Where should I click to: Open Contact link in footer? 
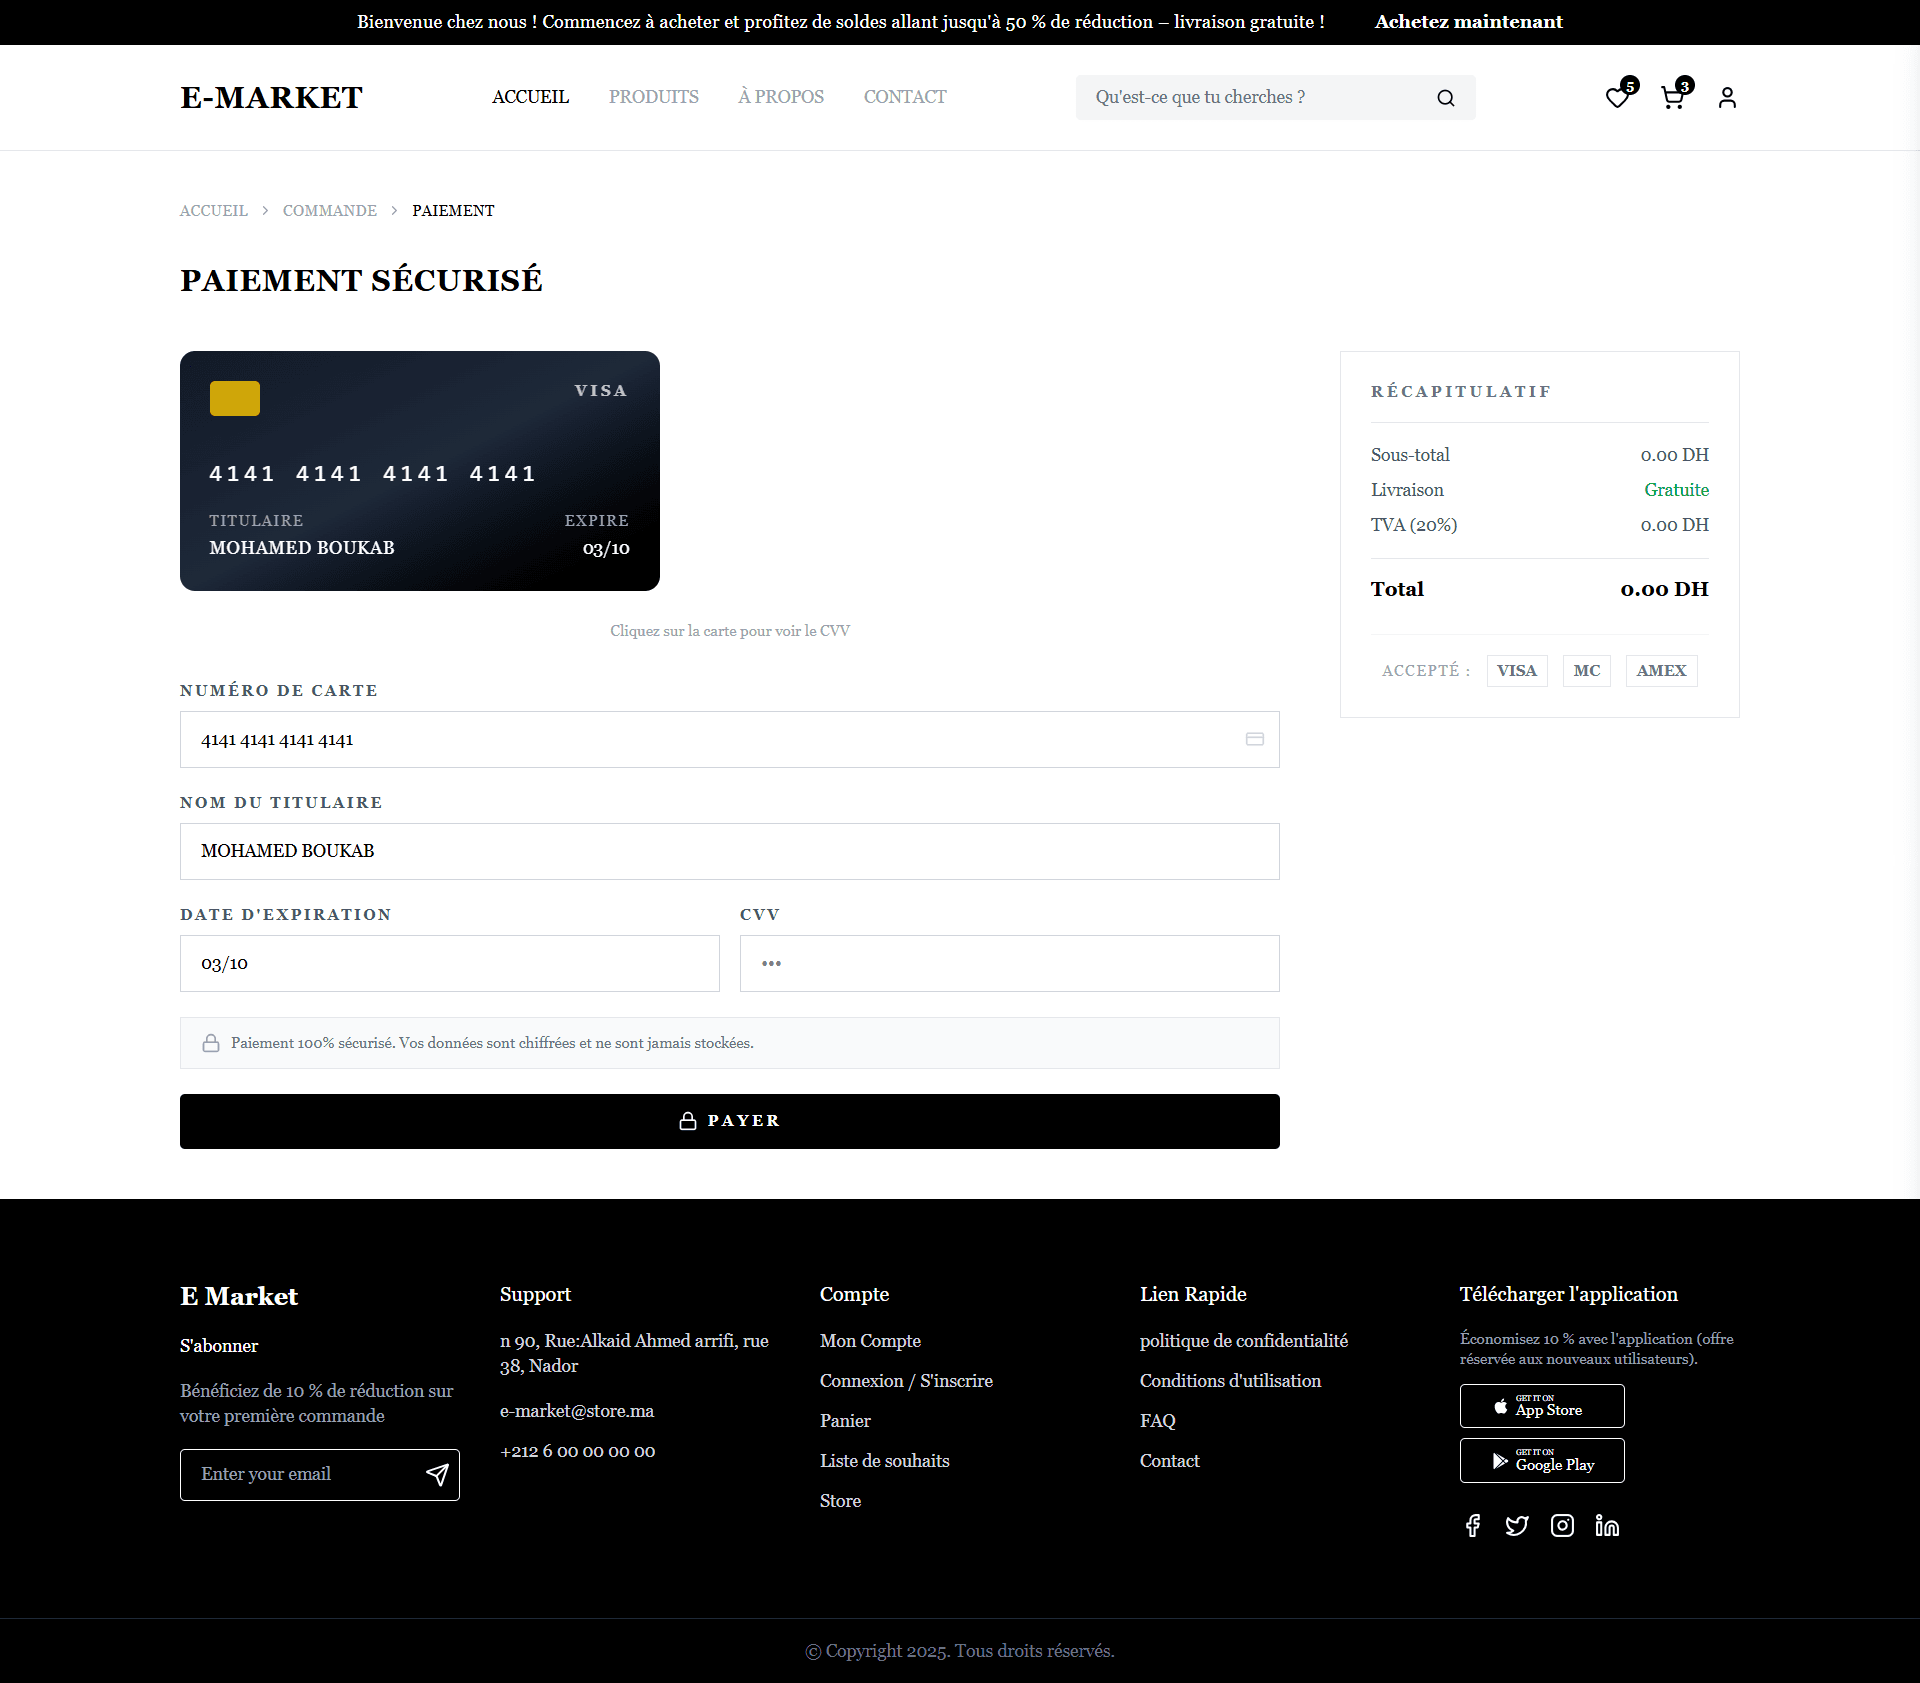coord(1169,1461)
